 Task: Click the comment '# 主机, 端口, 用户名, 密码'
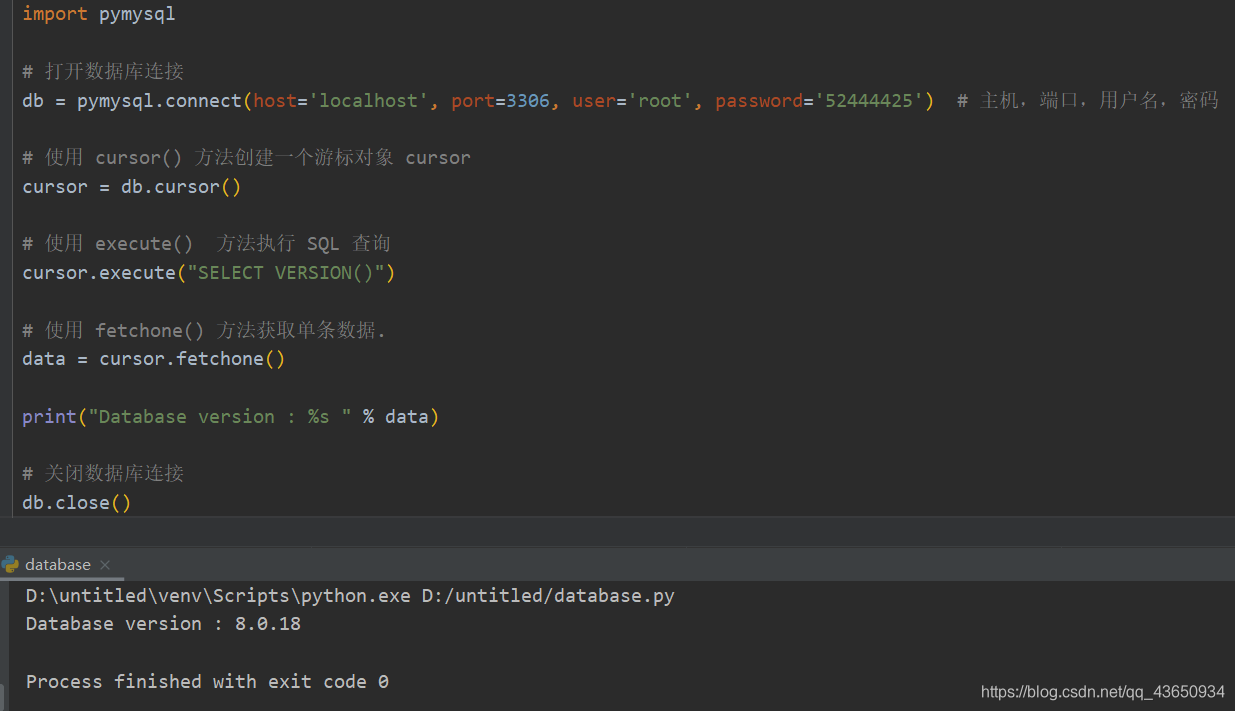pos(1088,101)
